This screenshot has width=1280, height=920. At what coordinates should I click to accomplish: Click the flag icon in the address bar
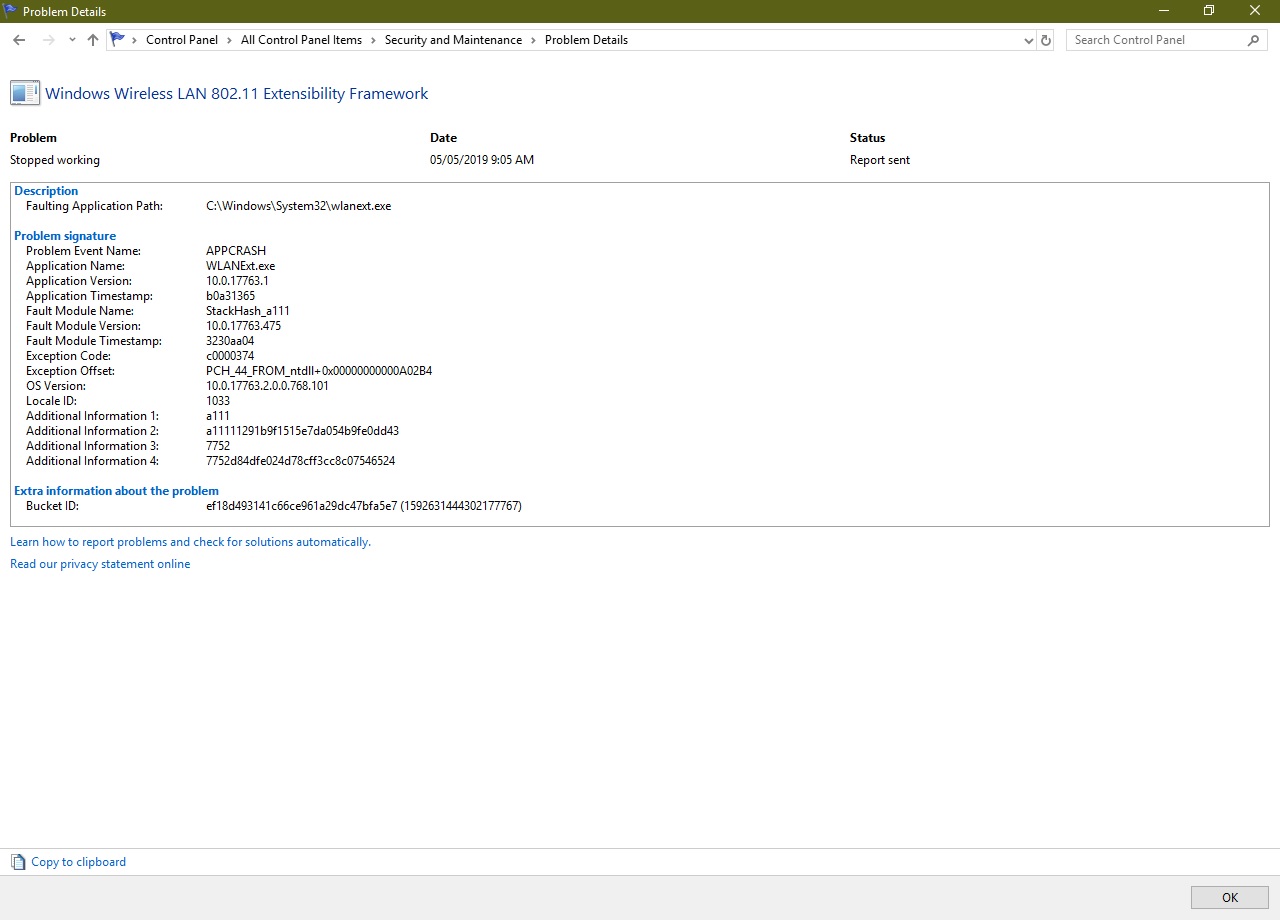tap(118, 40)
